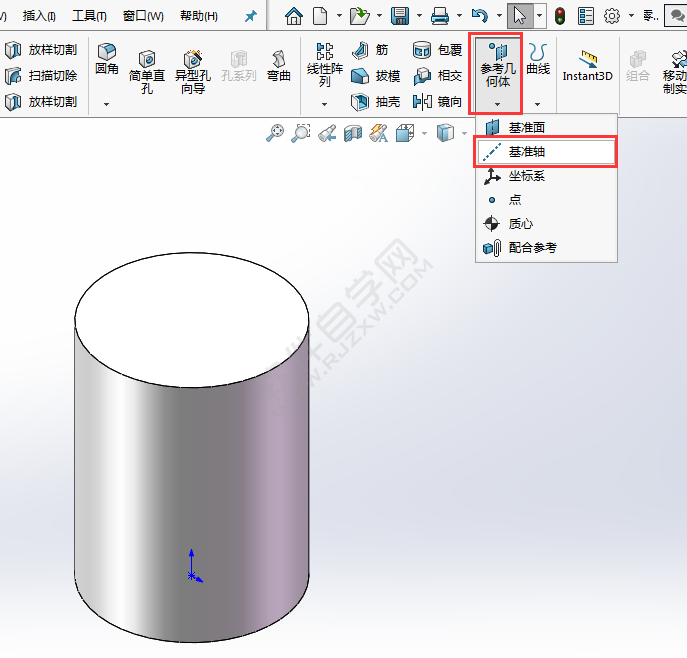Click Previous View icon
Screen dimensions: 687x658
point(327,133)
